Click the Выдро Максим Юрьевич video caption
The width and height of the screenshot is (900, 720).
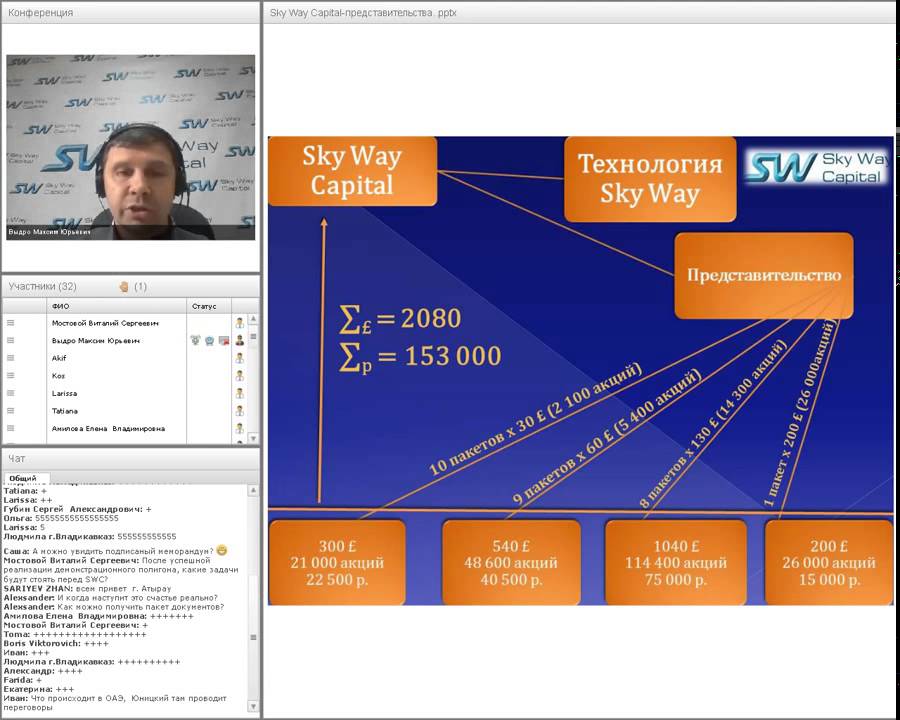[x=49, y=232]
